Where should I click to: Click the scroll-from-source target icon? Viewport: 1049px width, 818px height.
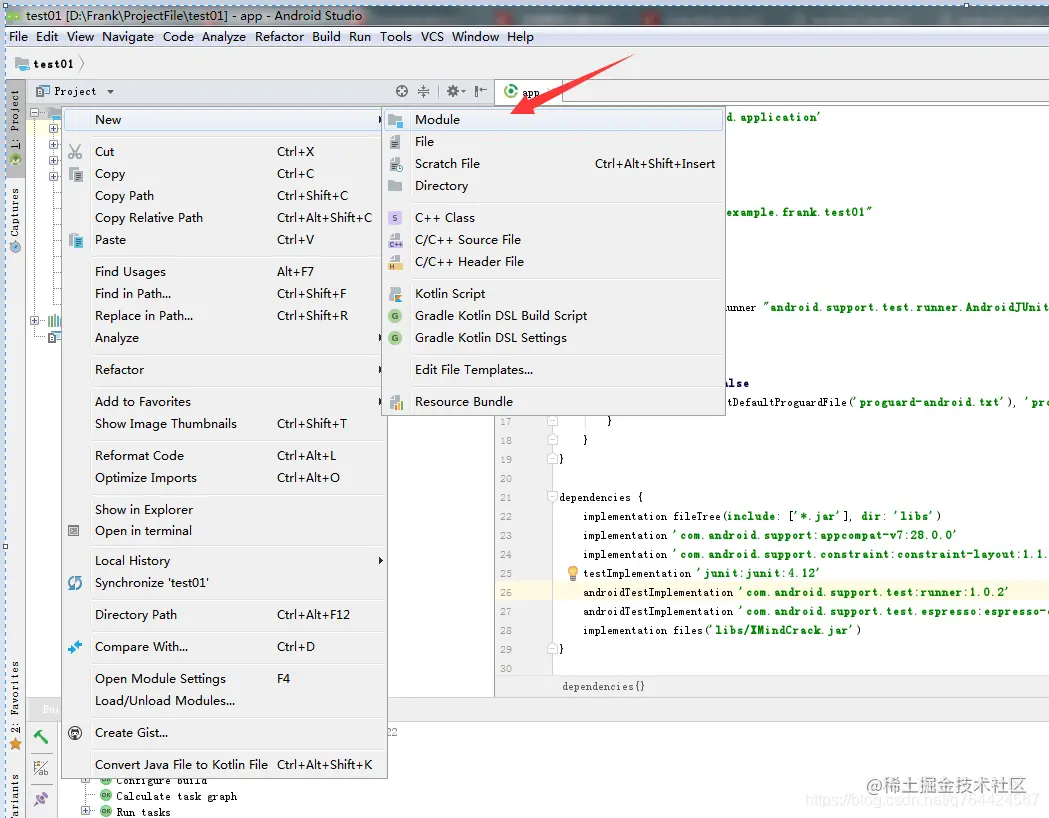point(401,92)
